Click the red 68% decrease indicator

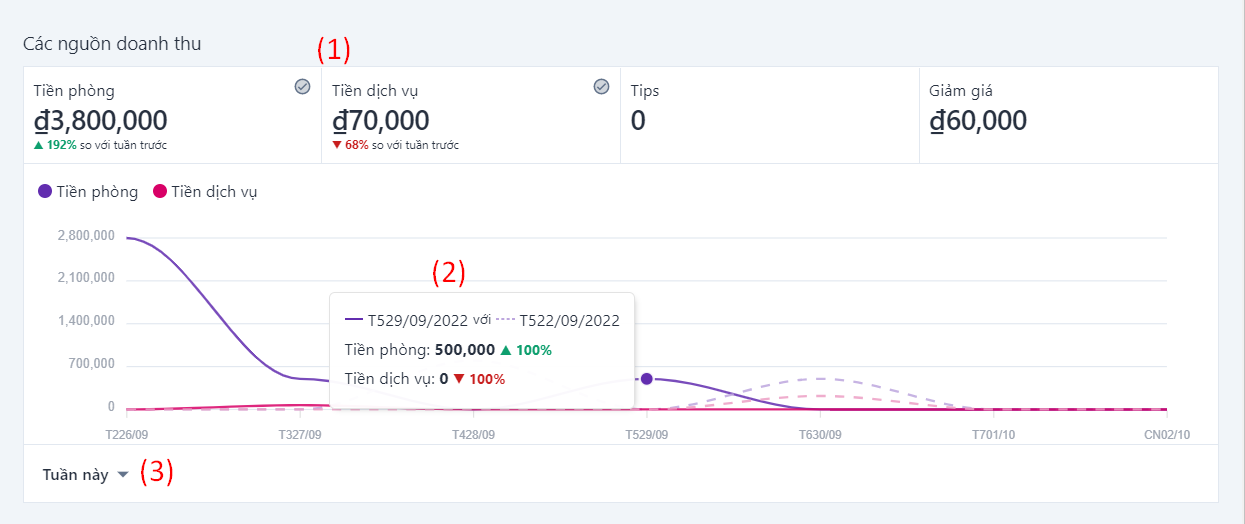(x=351, y=145)
